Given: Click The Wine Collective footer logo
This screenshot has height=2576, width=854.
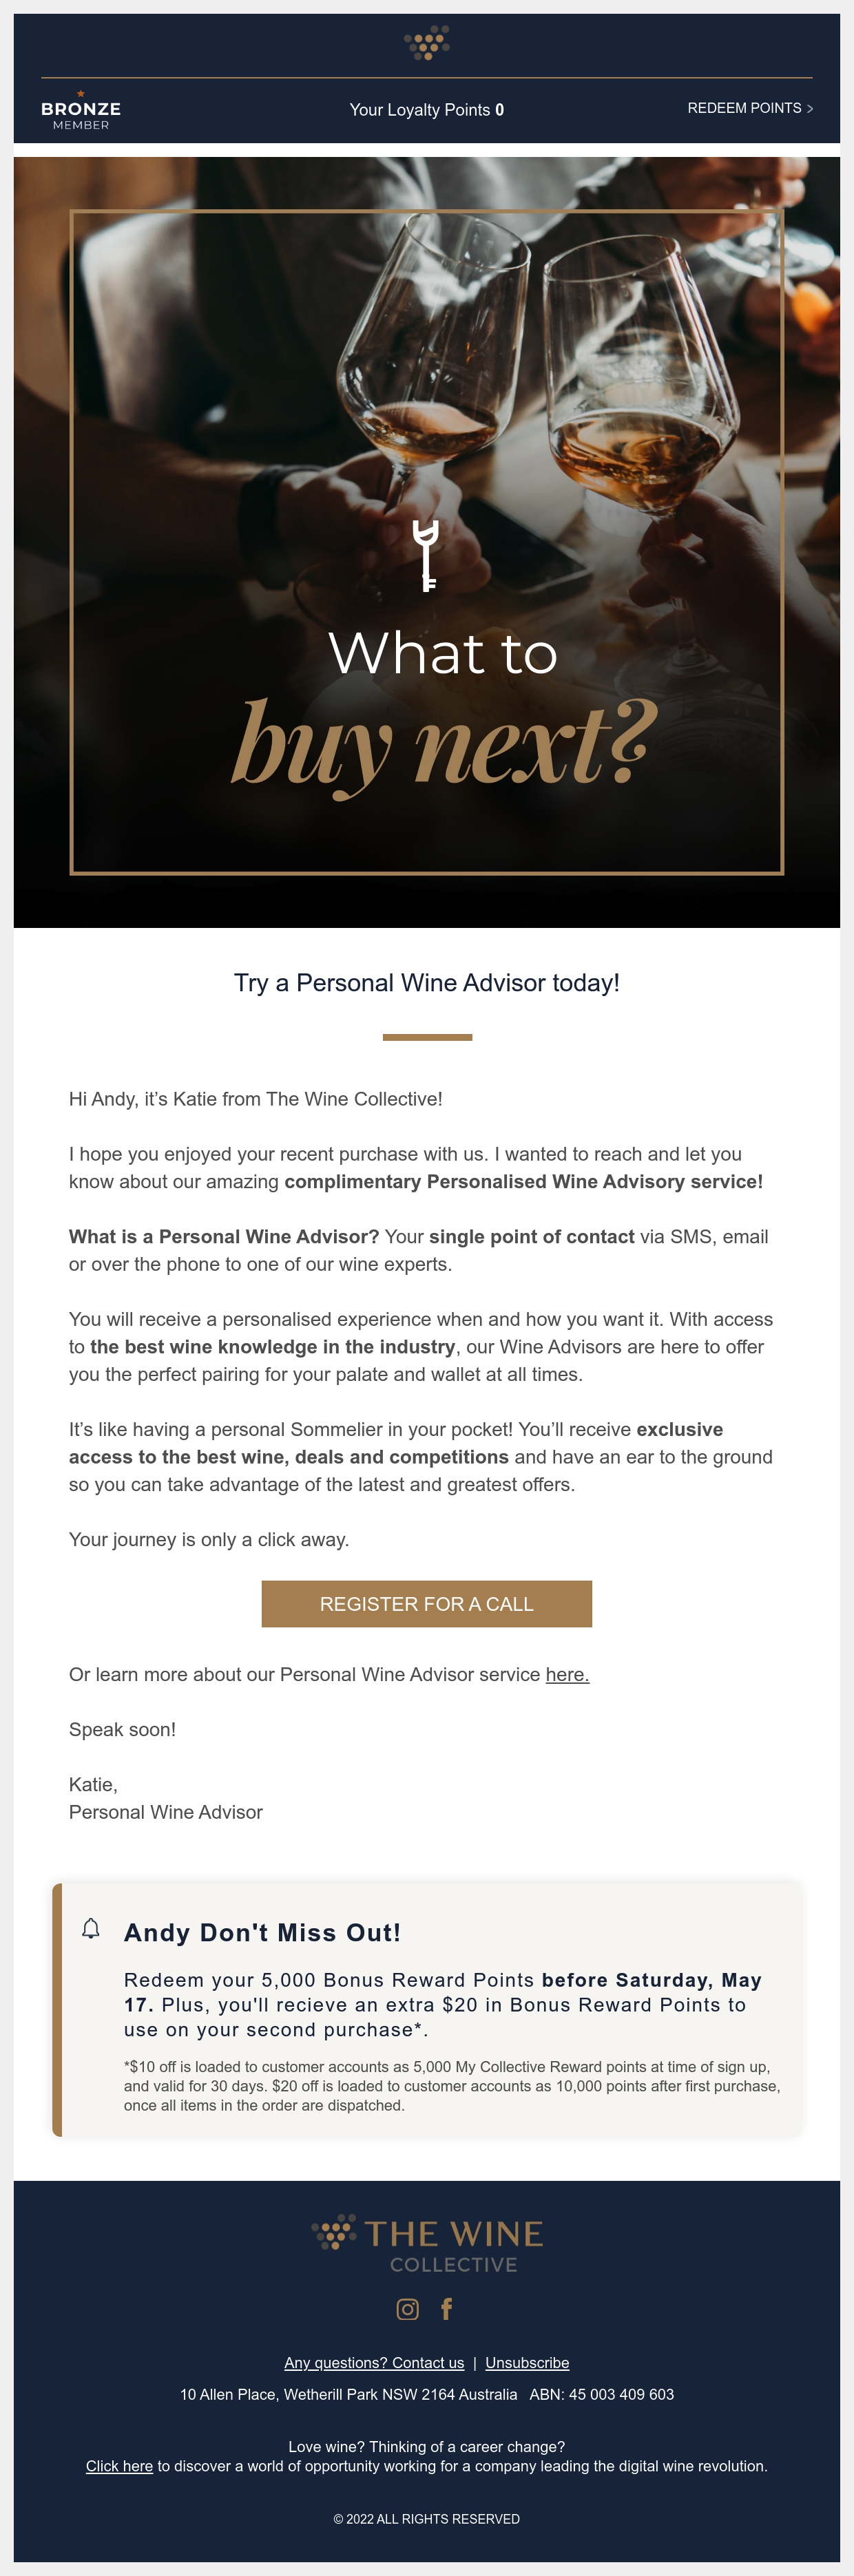Looking at the screenshot, I should pyautogui.click(x=427, y=2245).
